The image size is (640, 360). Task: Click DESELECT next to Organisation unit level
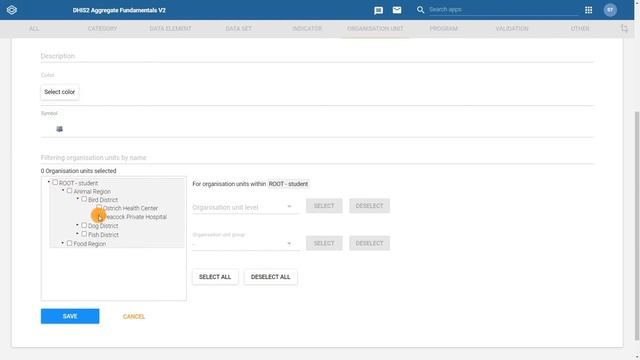(x=369, y=206)
